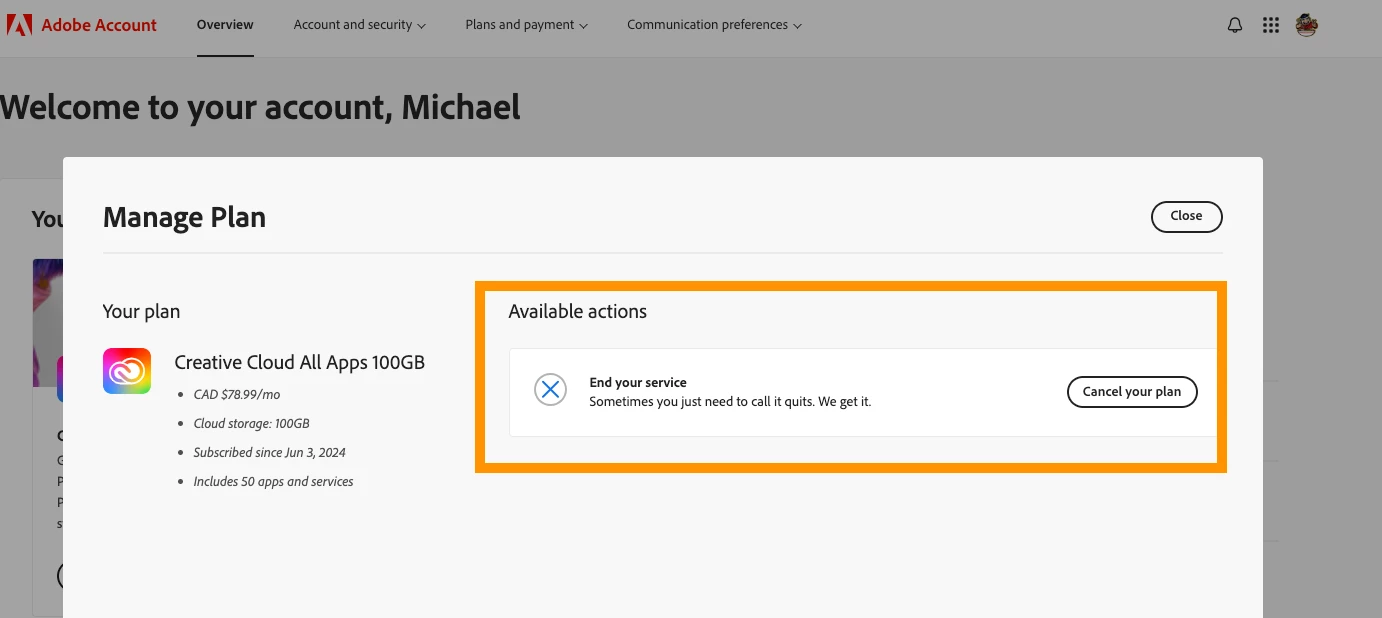Open the apps grid launcher

click(1271, 25)
